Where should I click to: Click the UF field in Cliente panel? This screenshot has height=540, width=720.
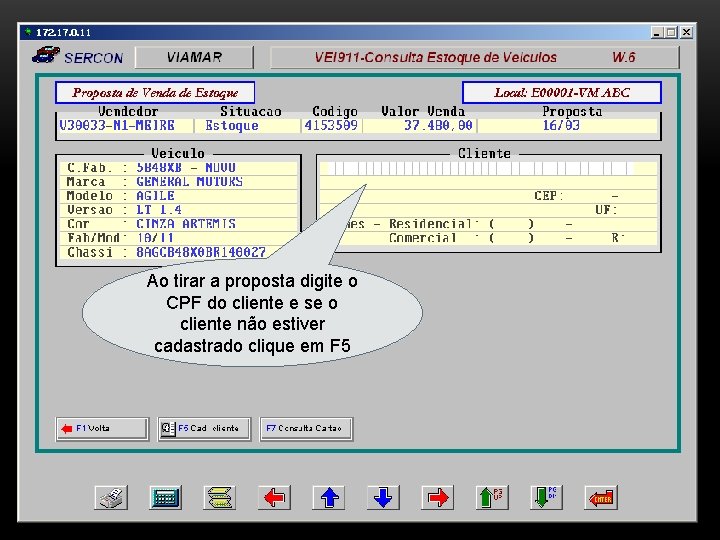[637, 210]
